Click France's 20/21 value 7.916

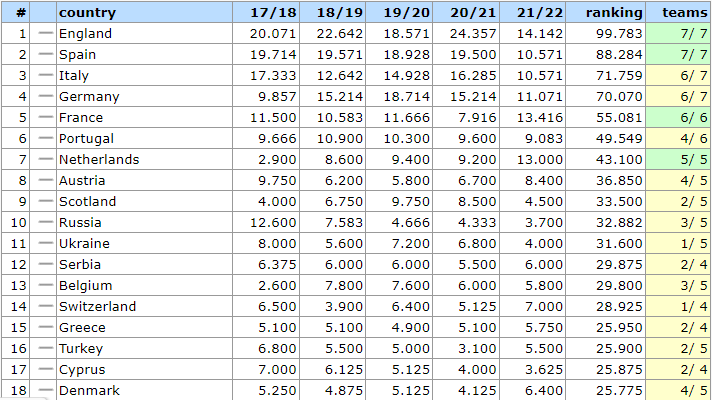(477, 118)
